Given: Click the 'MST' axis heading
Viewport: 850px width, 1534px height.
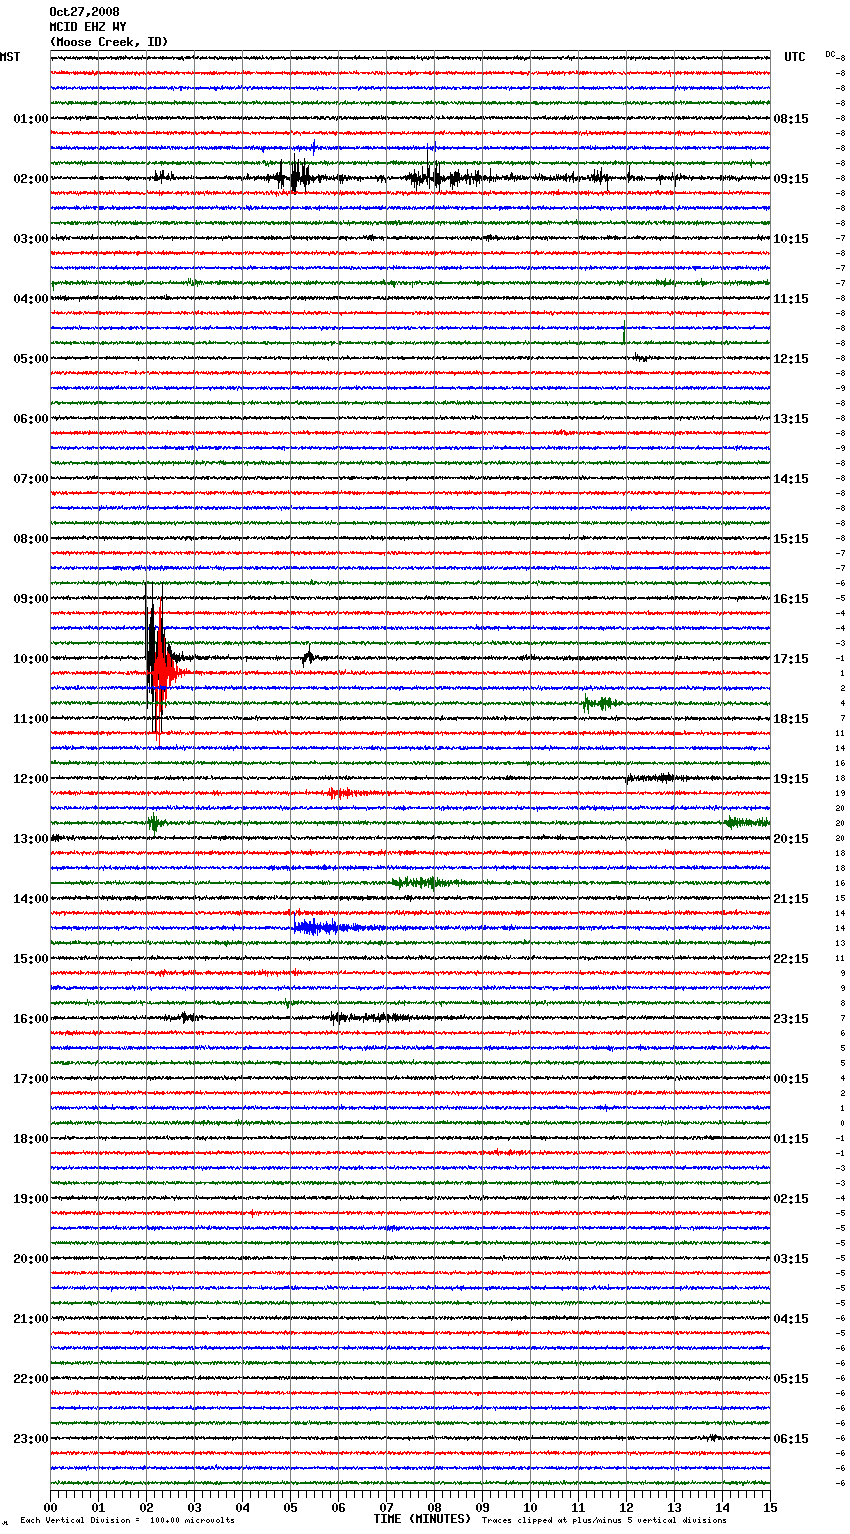Looking at the screenshot, I should coord(10,57).
